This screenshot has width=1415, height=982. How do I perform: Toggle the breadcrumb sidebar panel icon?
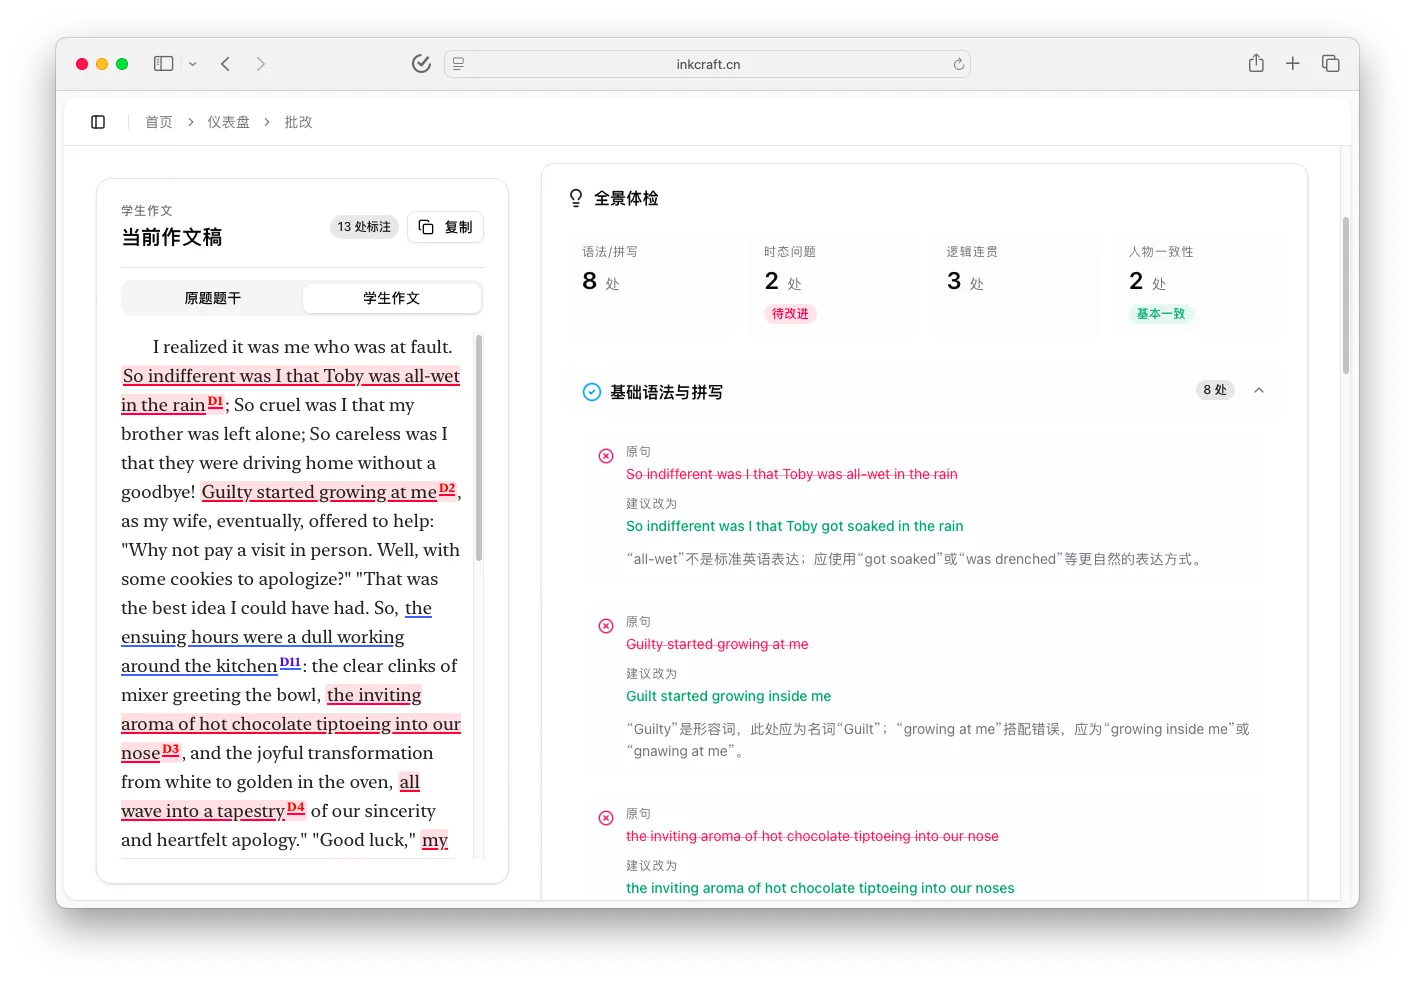pos(98,121)
